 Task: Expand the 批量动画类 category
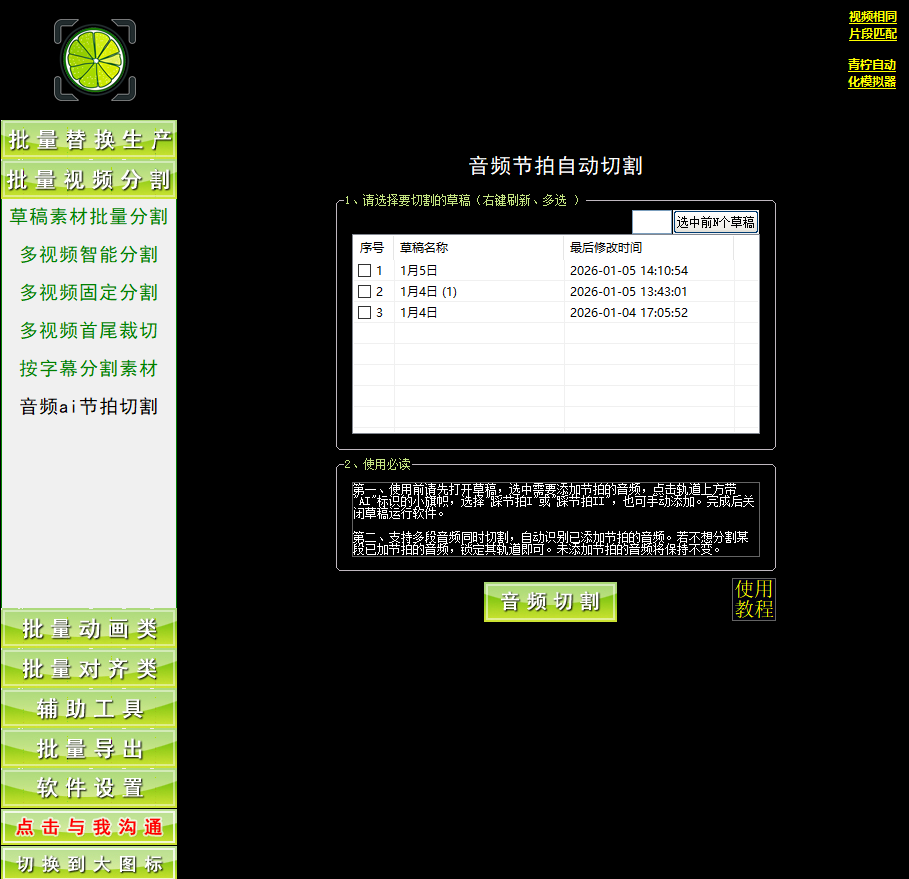(89, 629)
